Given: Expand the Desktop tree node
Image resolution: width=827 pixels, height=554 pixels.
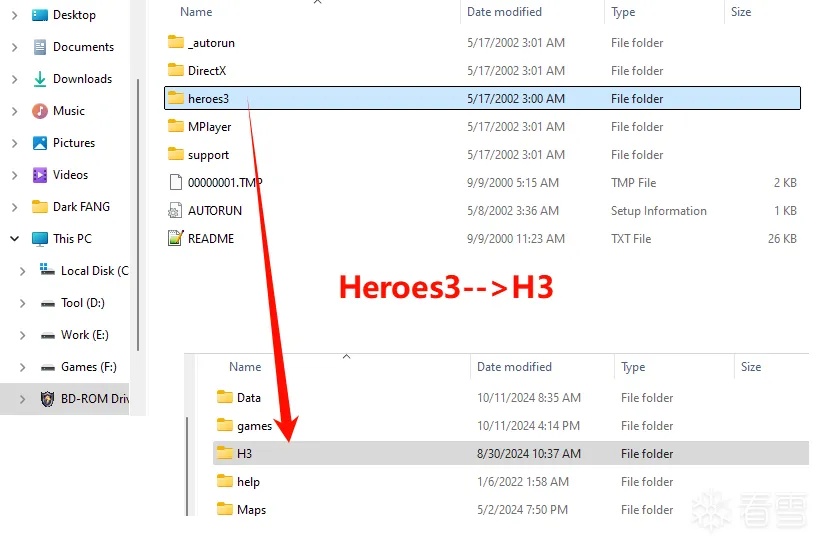Looking at the screenshot, I should click(14, 15).
